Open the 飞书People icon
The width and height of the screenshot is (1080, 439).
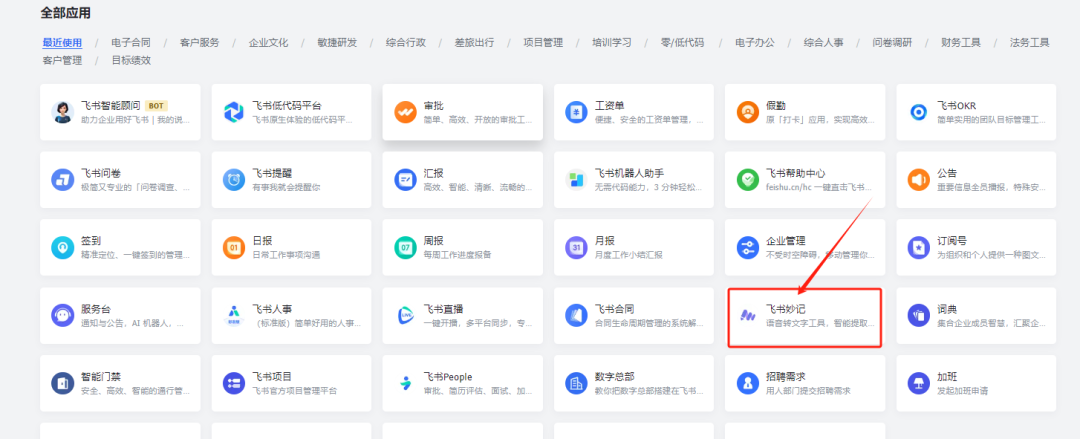click(405, 383)
